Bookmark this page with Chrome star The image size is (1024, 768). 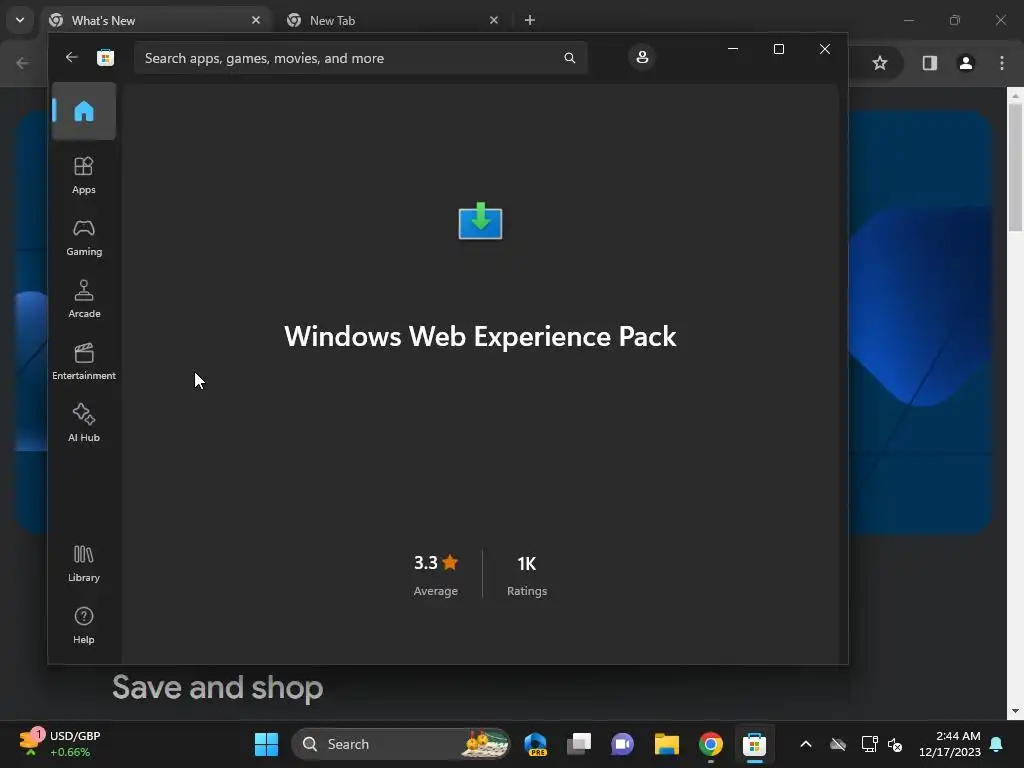coord(880,63)
